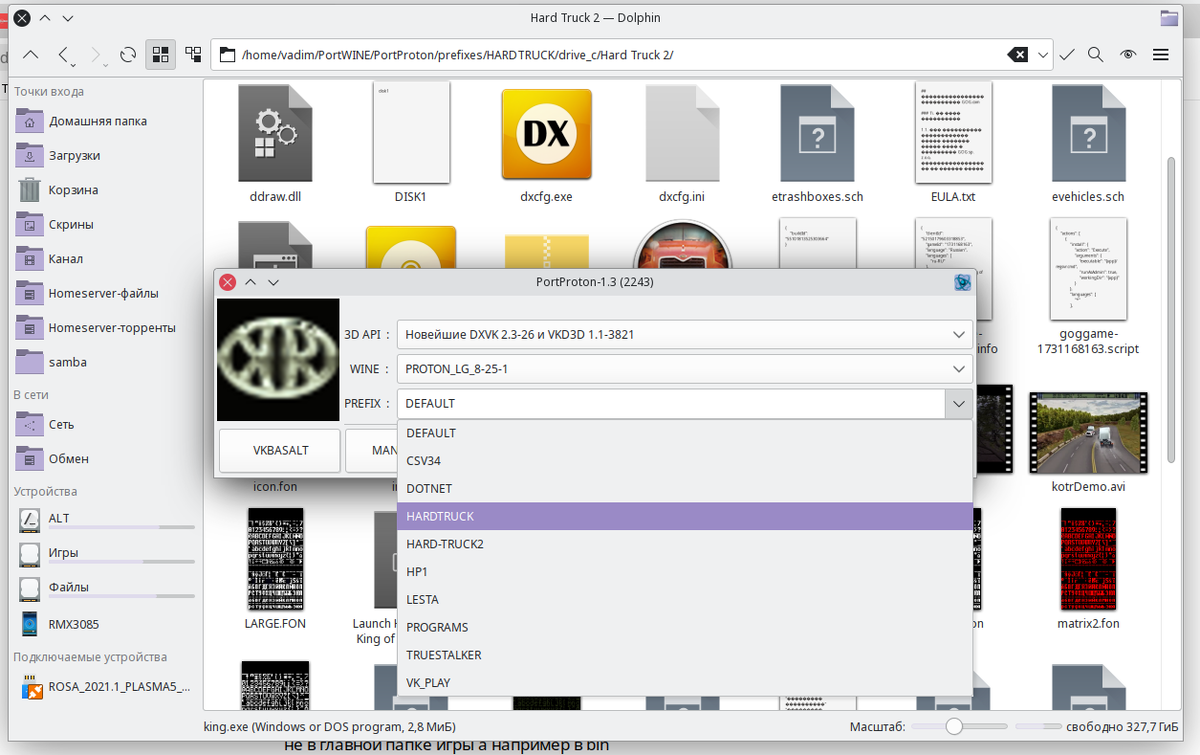This screenshot has width=1200, height=755.
Task: Open the Dolphin search tool
Action: (x=1096, y=54)
